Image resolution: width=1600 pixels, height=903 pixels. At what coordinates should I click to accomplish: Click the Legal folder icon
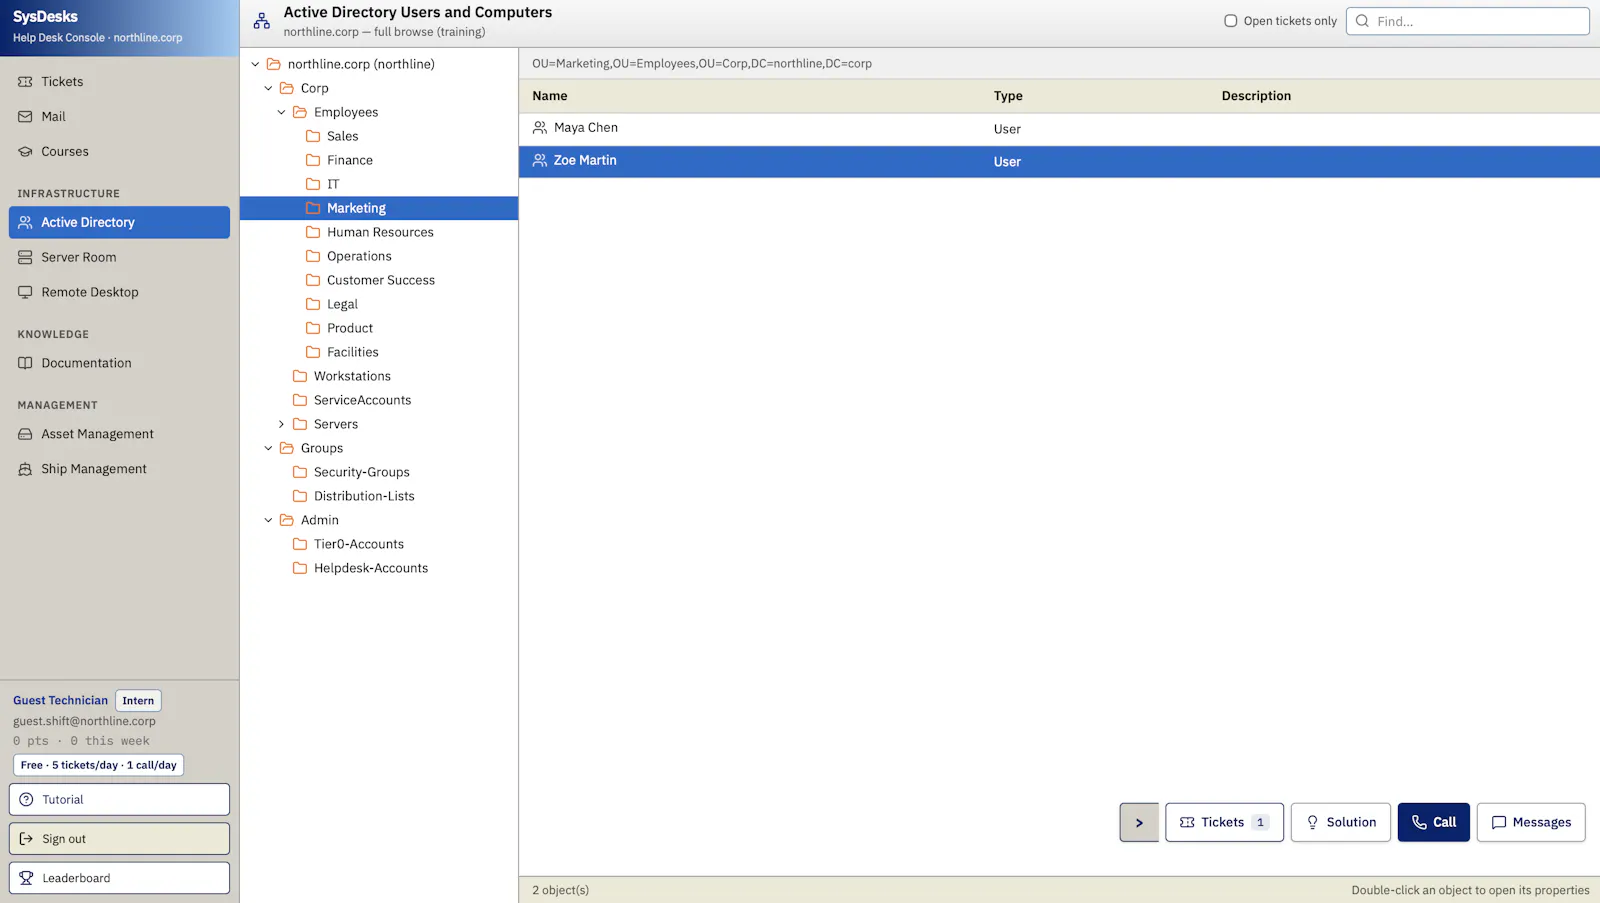point(313,304)
